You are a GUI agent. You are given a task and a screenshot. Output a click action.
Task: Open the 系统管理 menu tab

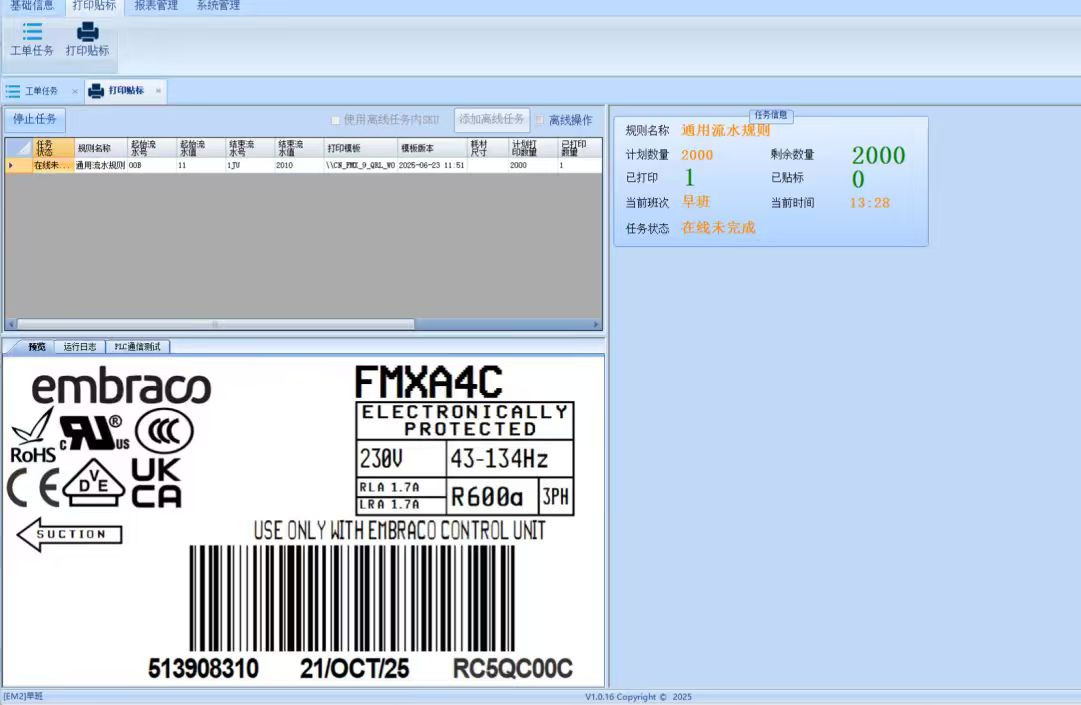pyautogui.click(x=217, y=6)
